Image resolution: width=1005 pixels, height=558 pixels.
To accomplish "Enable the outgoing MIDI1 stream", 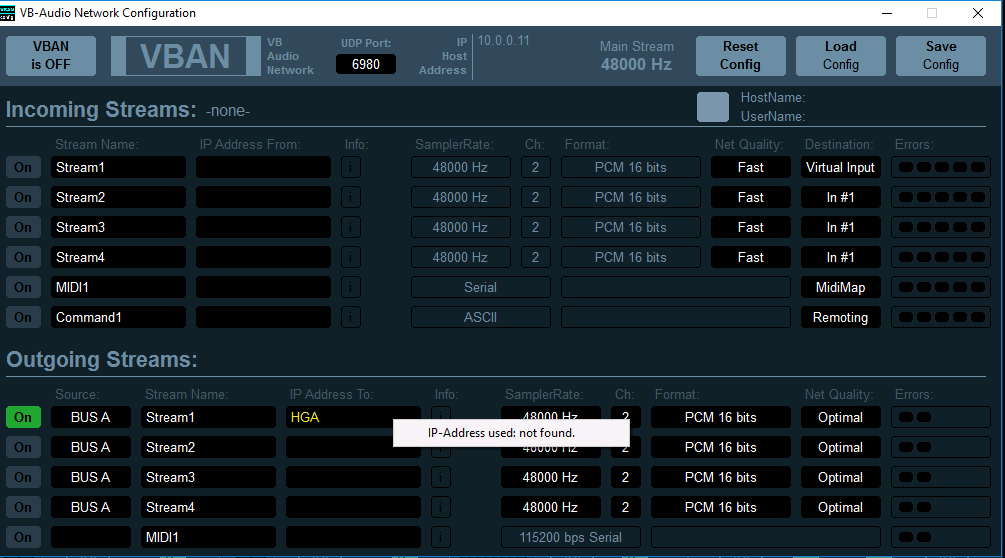I will pyautogui.click(x=23, y=537).
